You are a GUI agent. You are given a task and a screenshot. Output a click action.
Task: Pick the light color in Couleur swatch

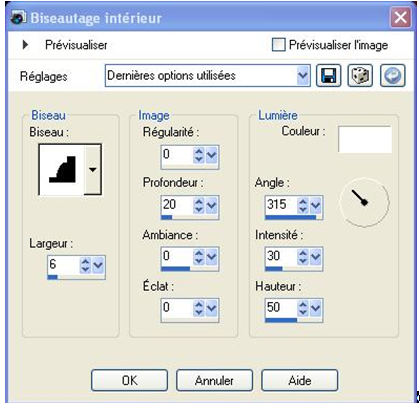pos(365,139)
